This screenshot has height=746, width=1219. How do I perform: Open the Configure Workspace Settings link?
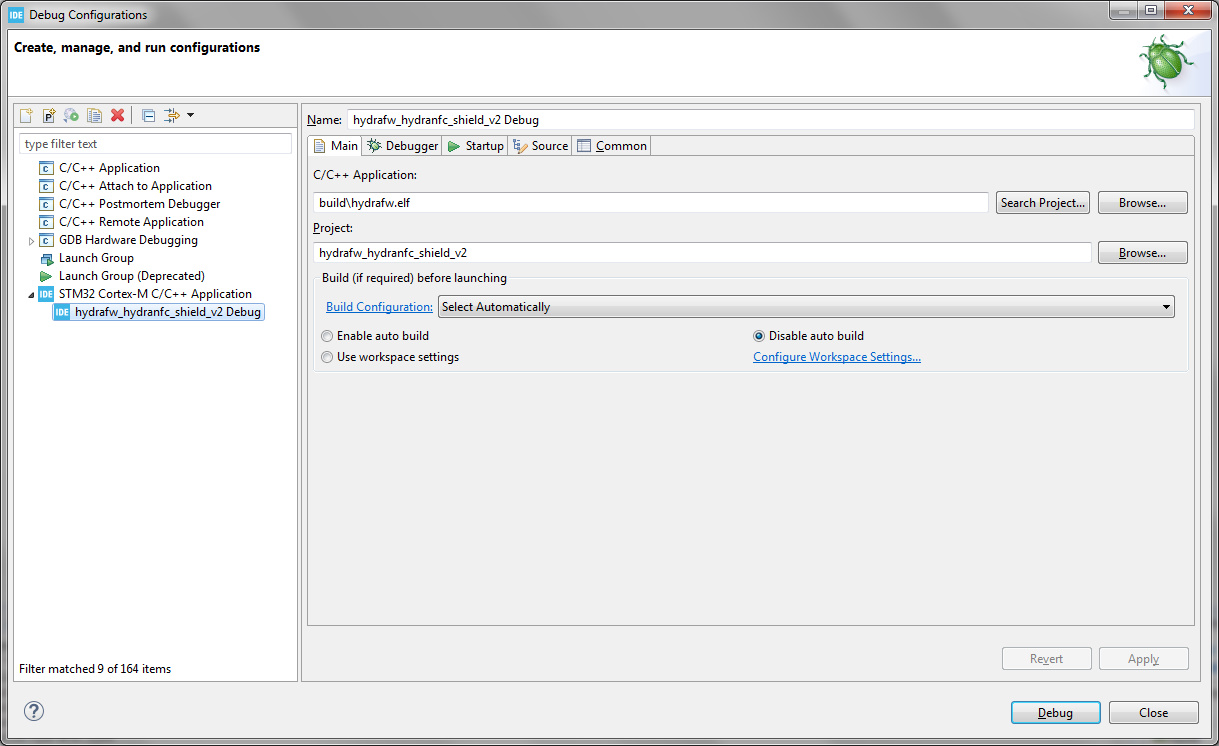[836, 357]
